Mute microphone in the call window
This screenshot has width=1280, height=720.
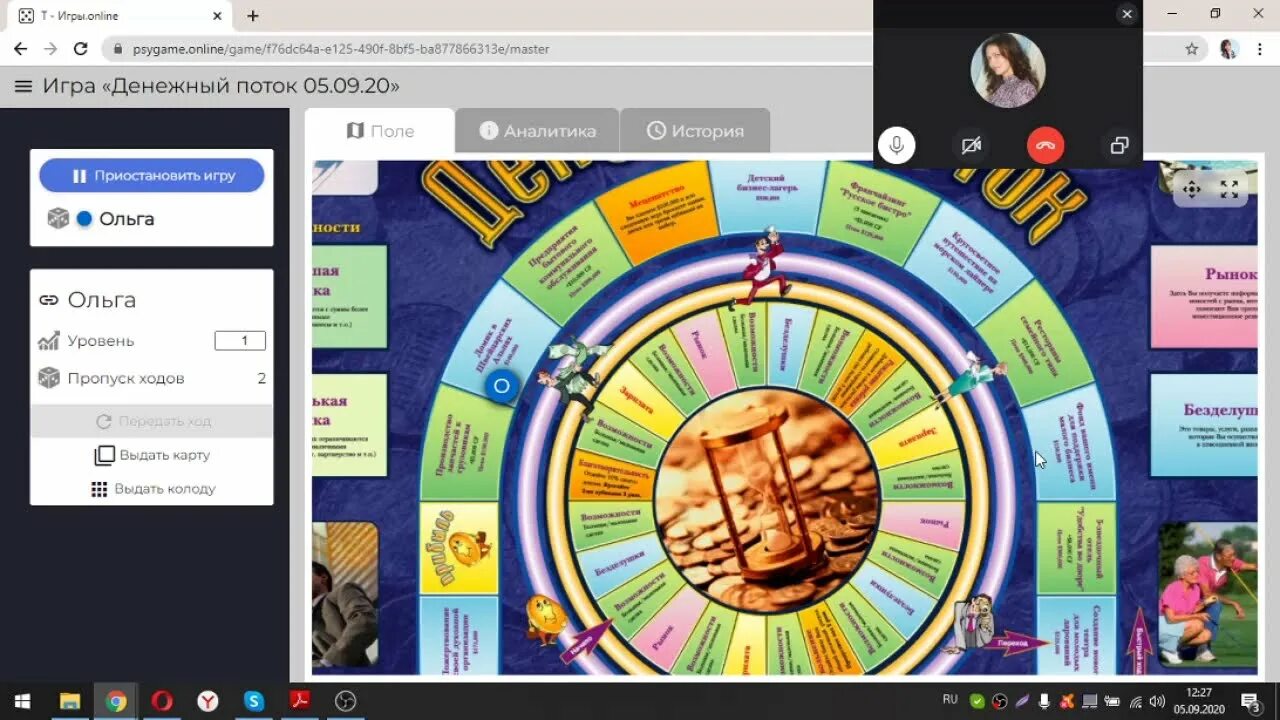896,146
